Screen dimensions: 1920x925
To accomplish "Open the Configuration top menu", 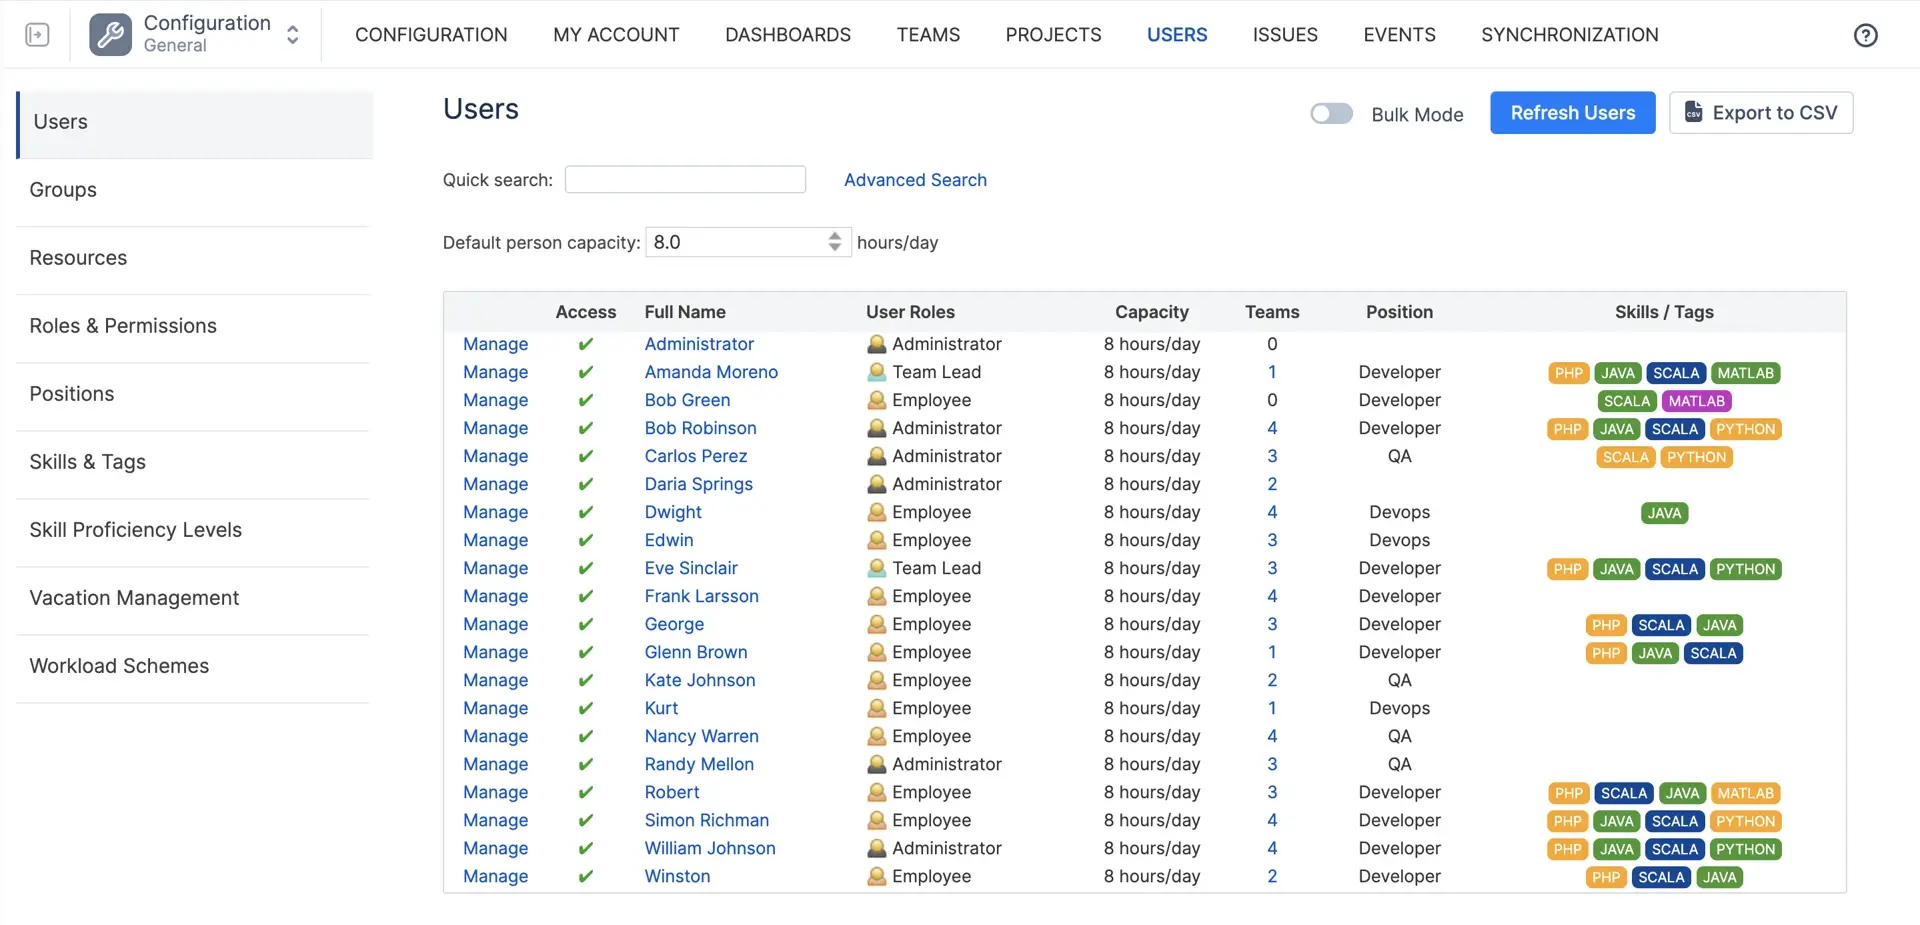I will (431, 35).
